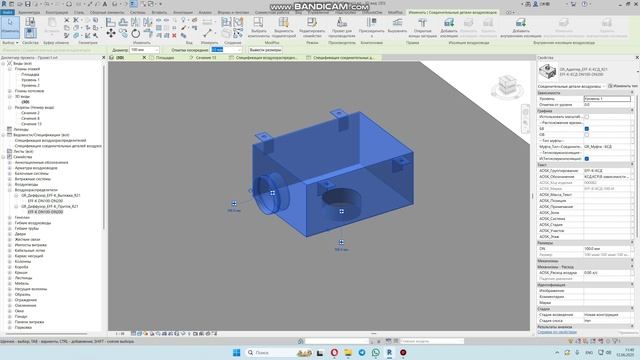This screenshot has height=360, width=640.
Task: Open the Выбор panel dropdown
Action: (x=10, y=42)
